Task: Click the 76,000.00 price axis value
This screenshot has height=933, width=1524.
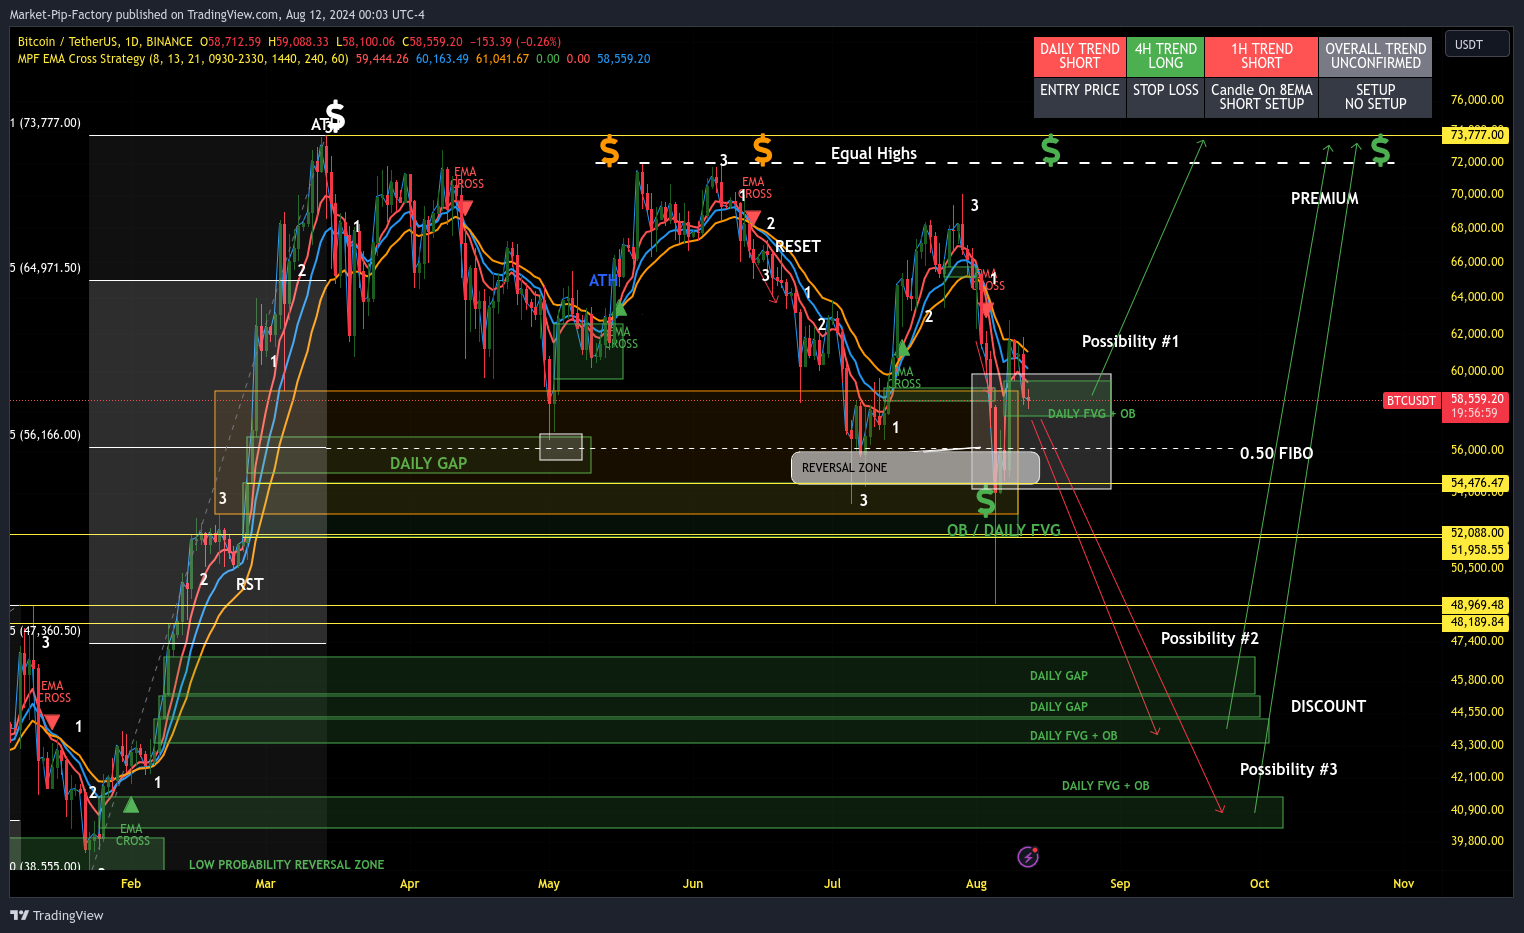Action: 1477,100
